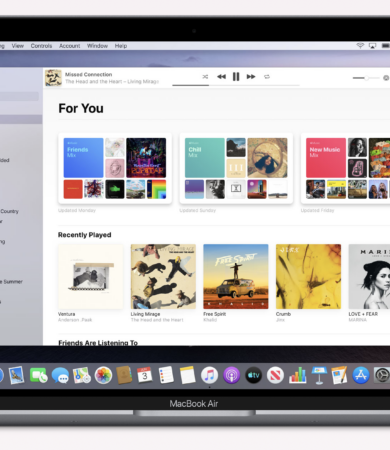Click the now playing album artwork
This screenshot has height=450, width=390.
(x=53, y=78)
